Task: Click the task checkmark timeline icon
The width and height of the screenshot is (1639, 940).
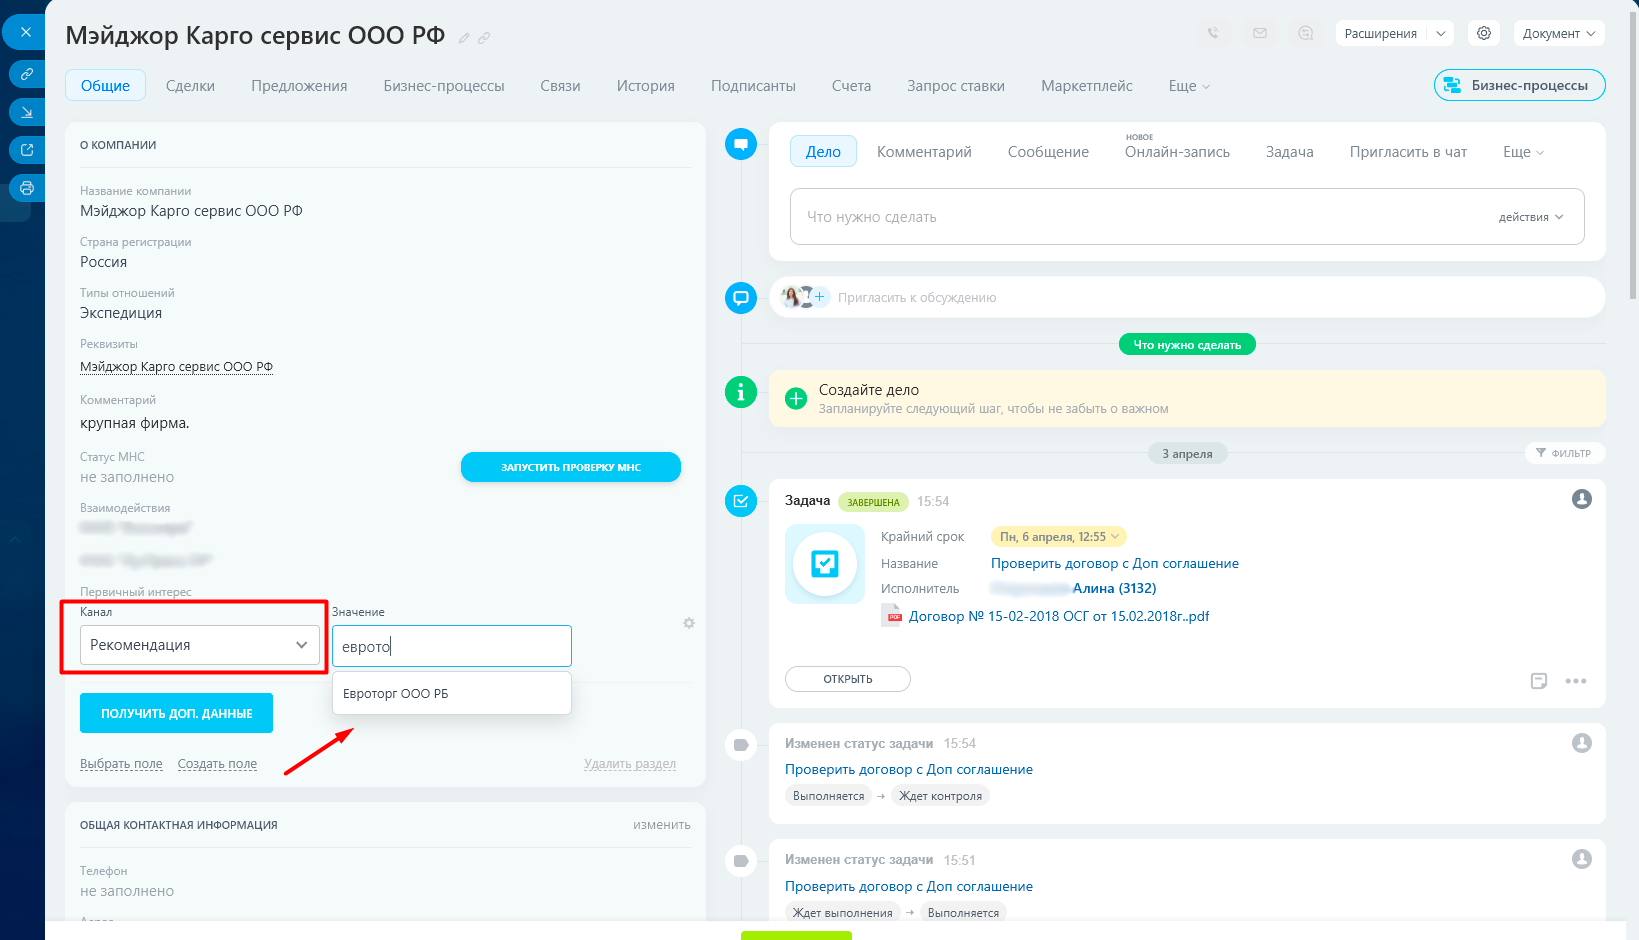Action: click(741, 501)
